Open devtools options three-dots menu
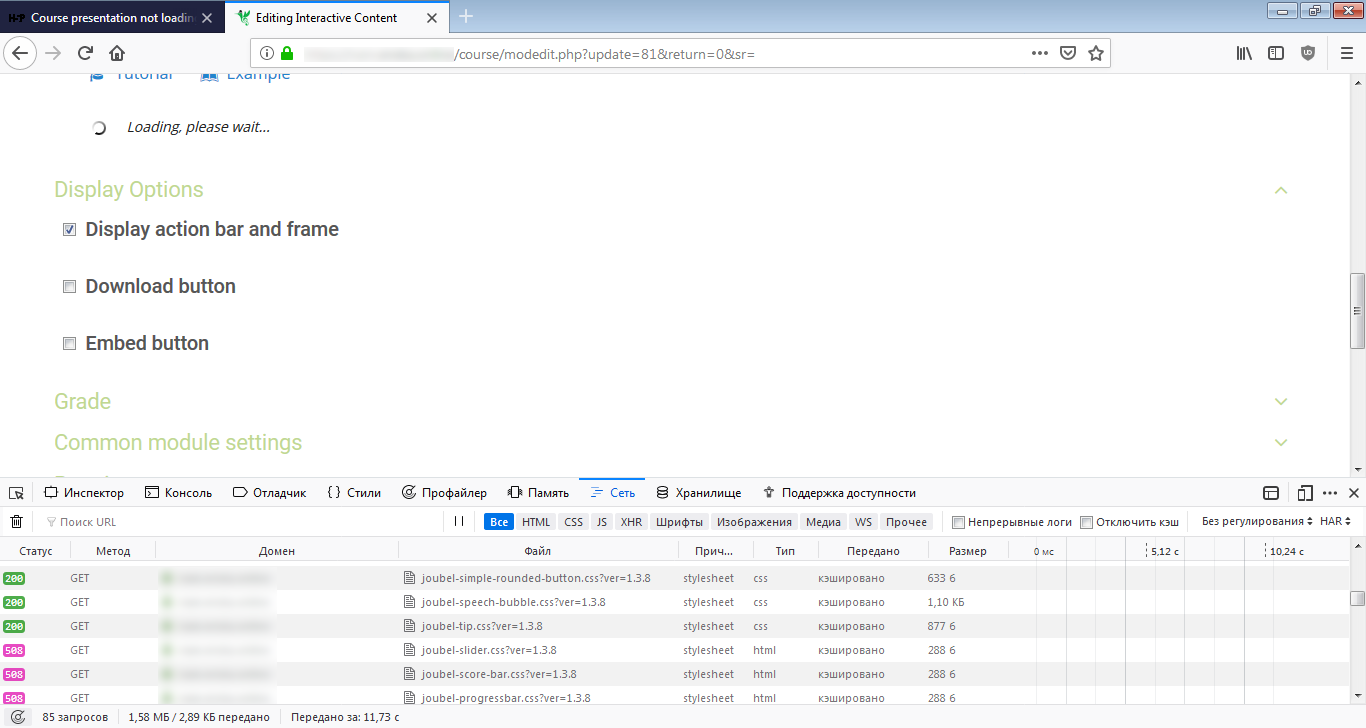The height and width of the screenshot is (728, 1366). point(1330,493)
